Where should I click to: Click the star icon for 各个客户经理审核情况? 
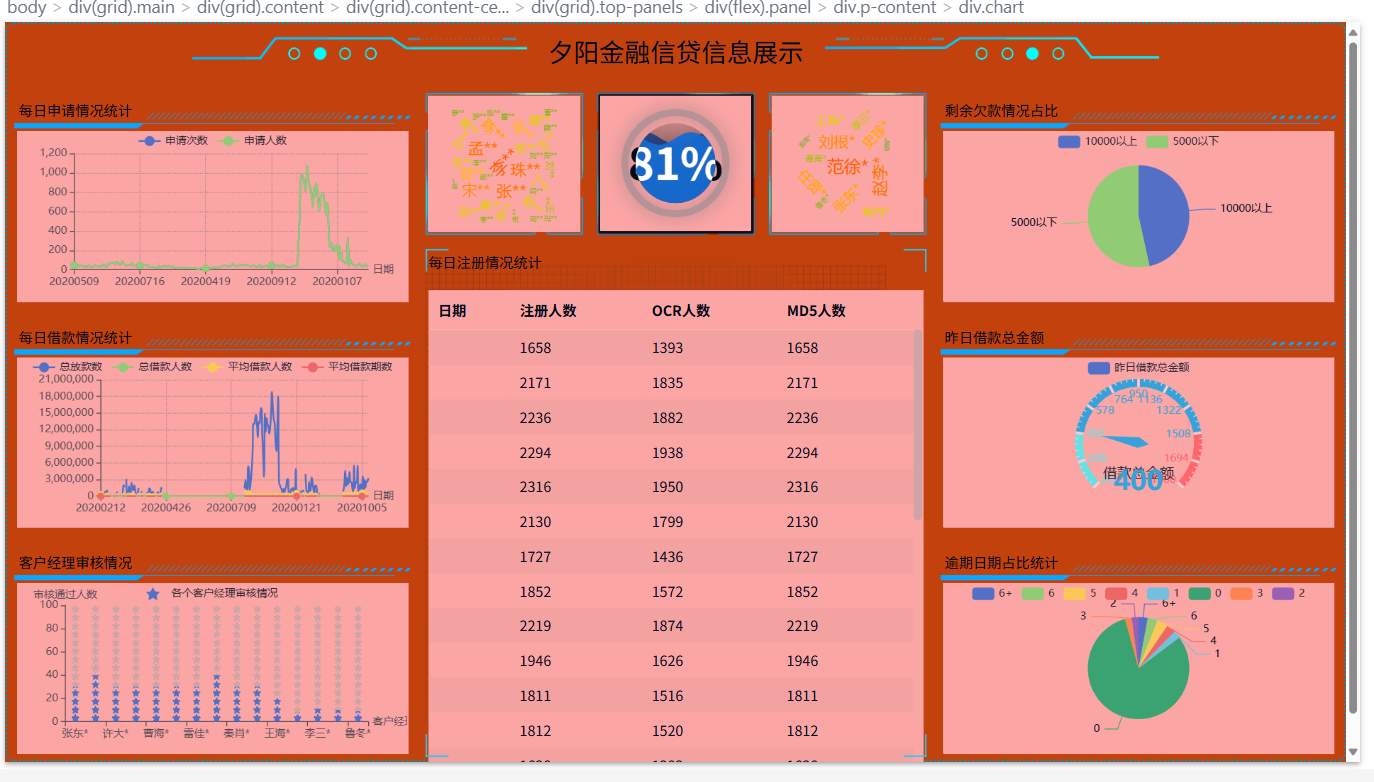tap(153, 594)
